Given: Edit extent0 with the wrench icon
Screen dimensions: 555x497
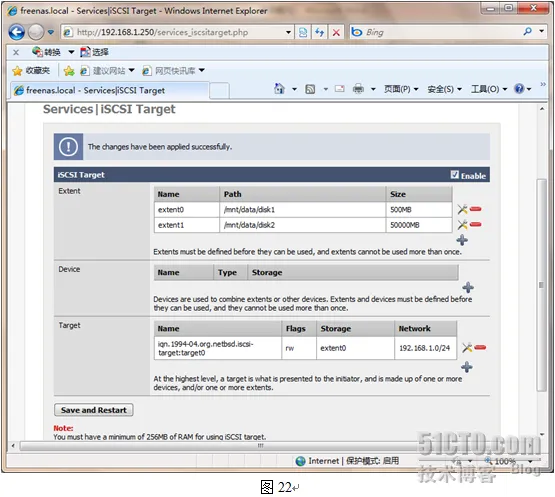Looking at the screenshot, I should [x=462, y=210].
